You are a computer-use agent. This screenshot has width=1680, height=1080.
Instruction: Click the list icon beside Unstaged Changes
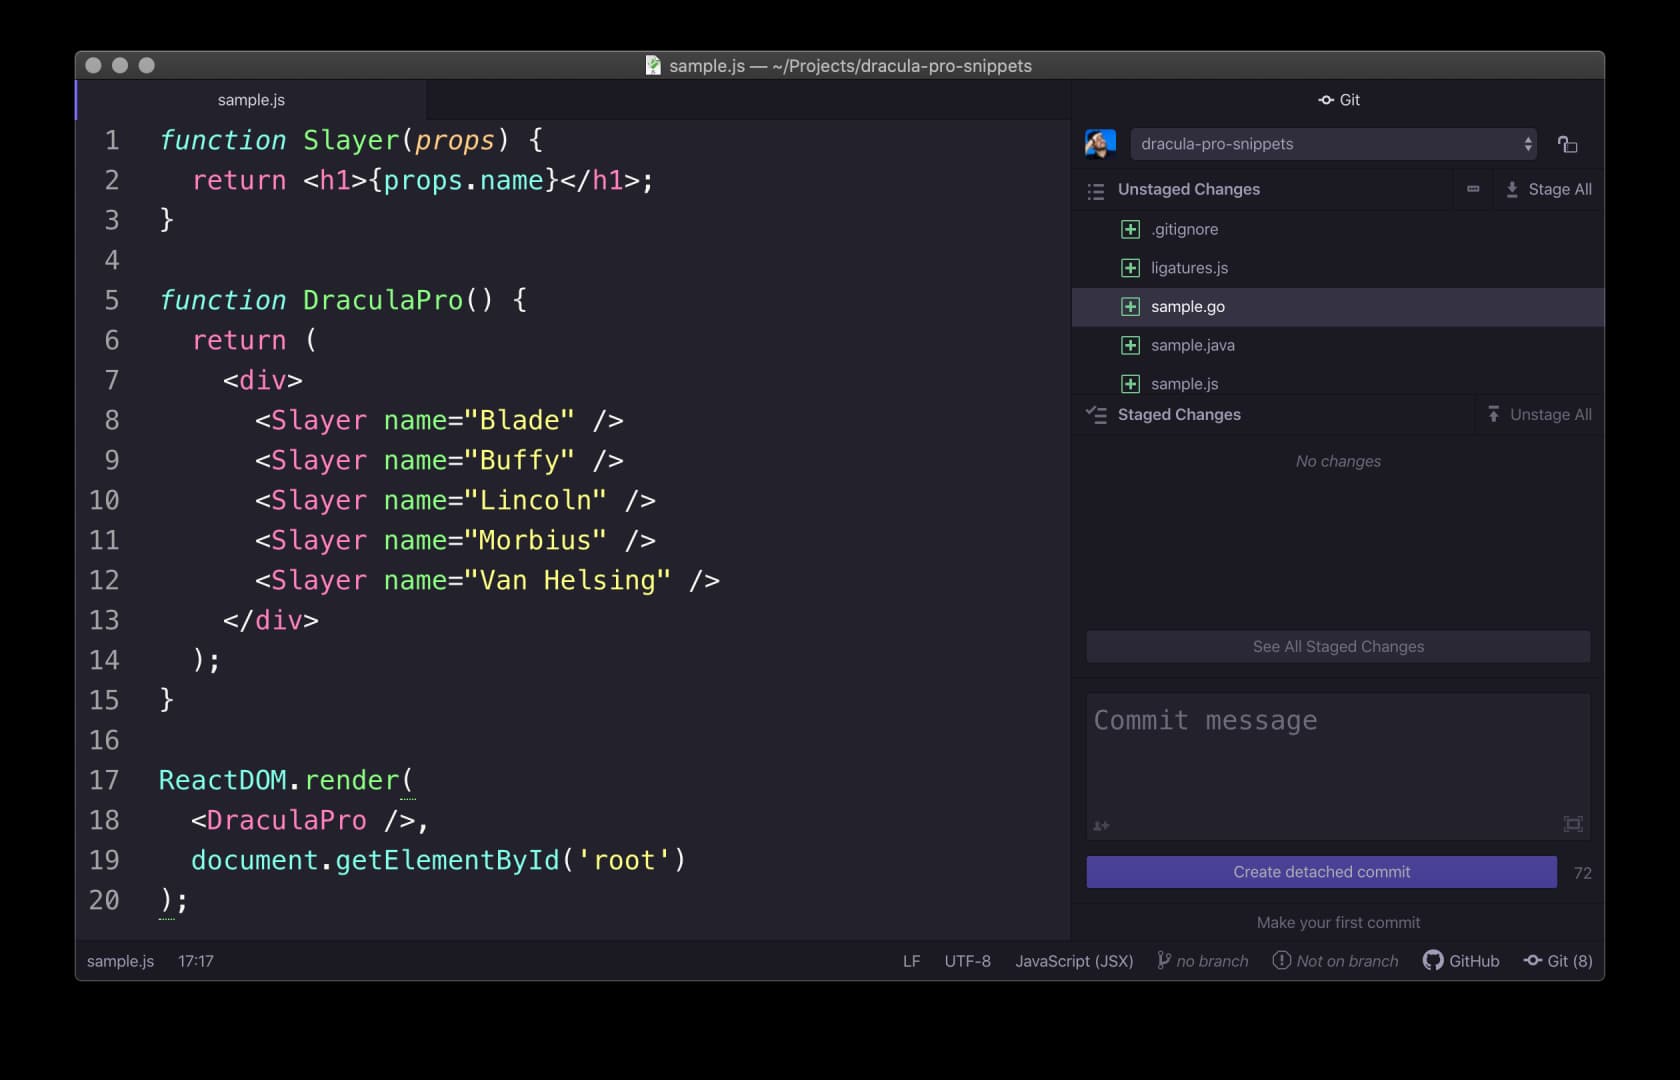(1096, 190)
